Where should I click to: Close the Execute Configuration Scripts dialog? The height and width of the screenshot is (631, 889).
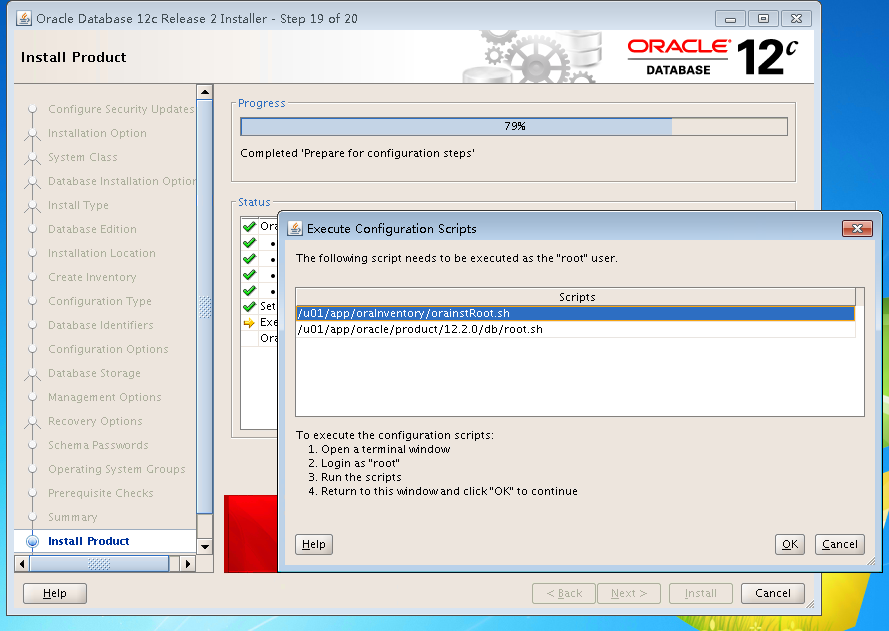click(x=857, y=228)
